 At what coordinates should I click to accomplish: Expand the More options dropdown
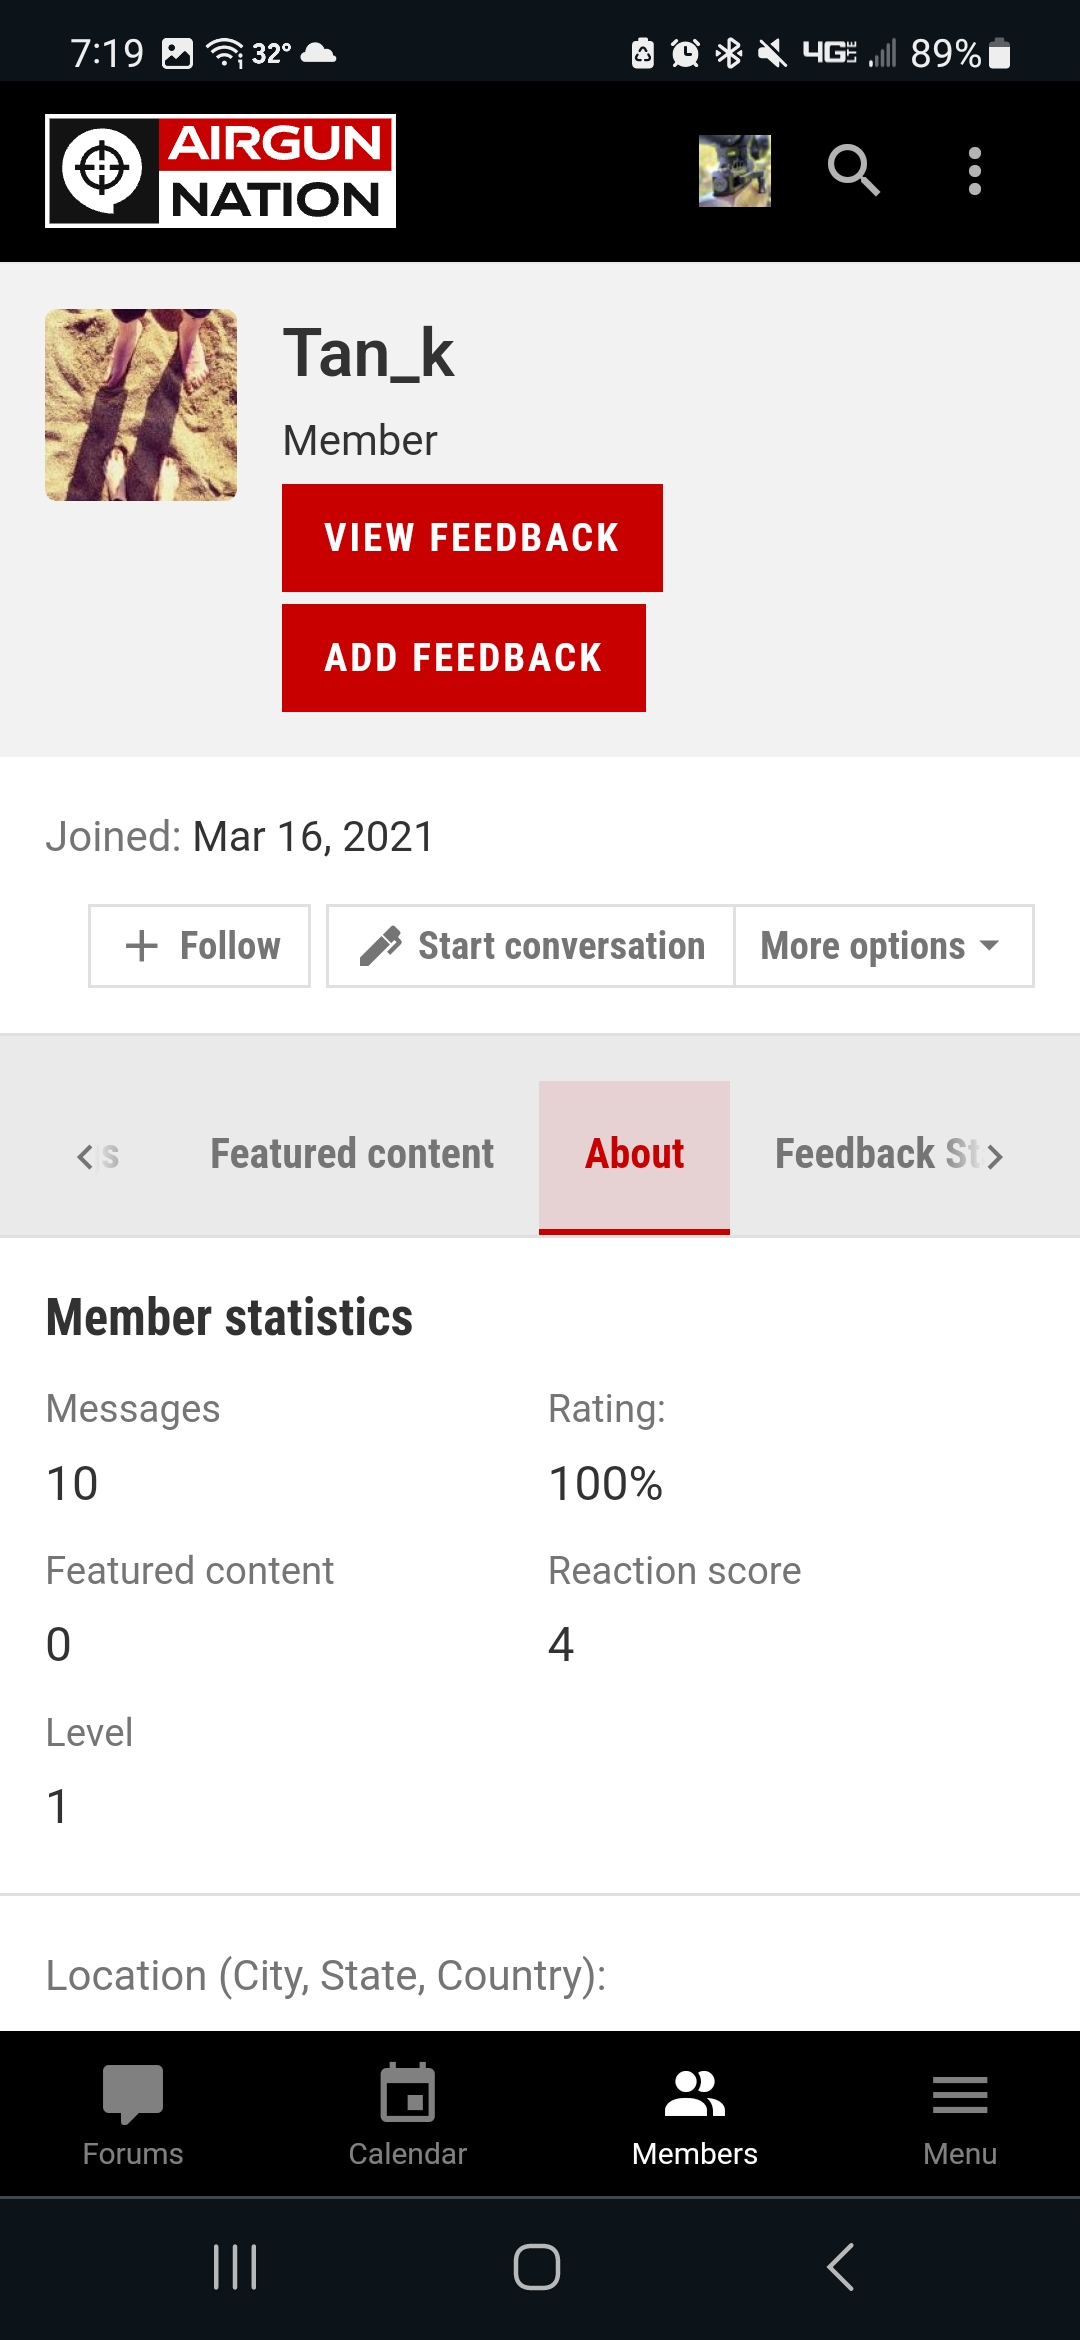[x=884, y=946]
